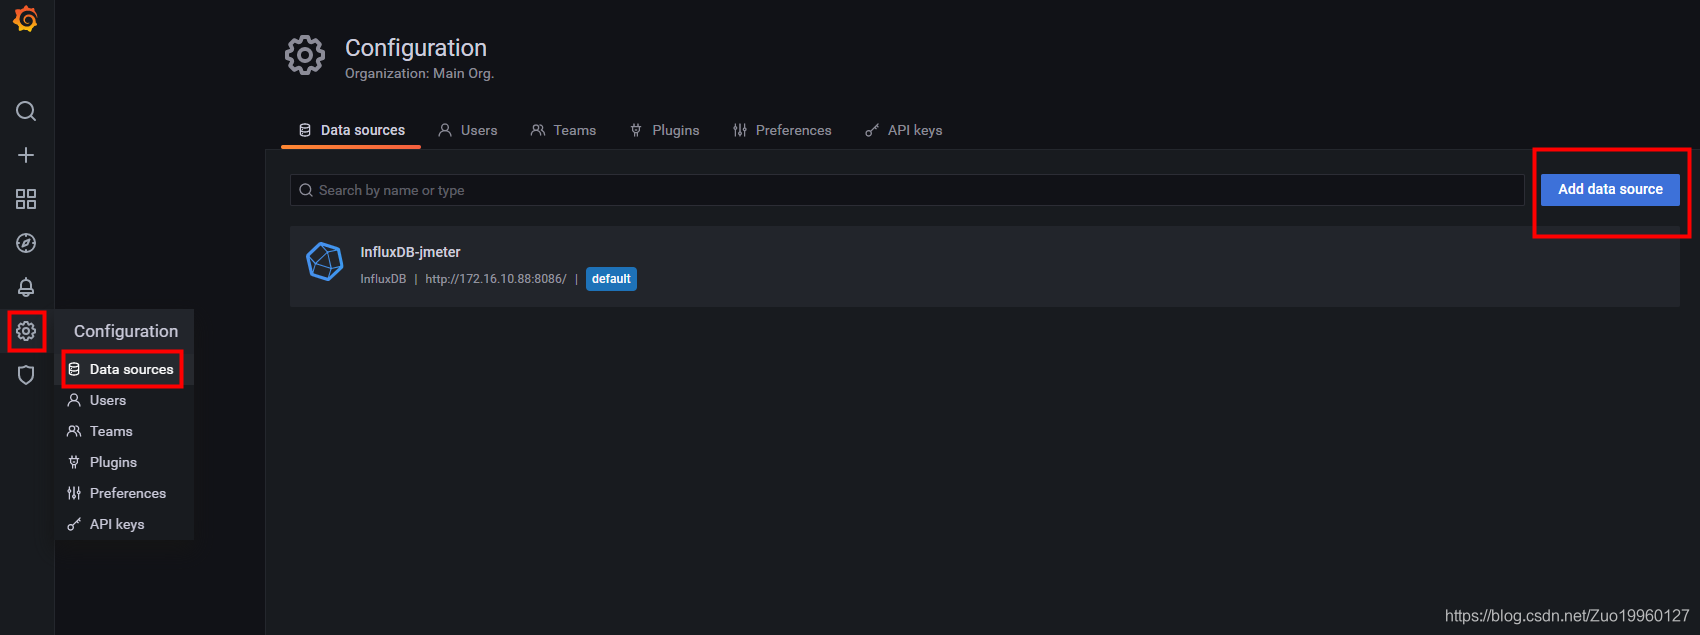Select Teams in Configuration flyout menu
The image size is (1700, 635).
pos(123,431)
